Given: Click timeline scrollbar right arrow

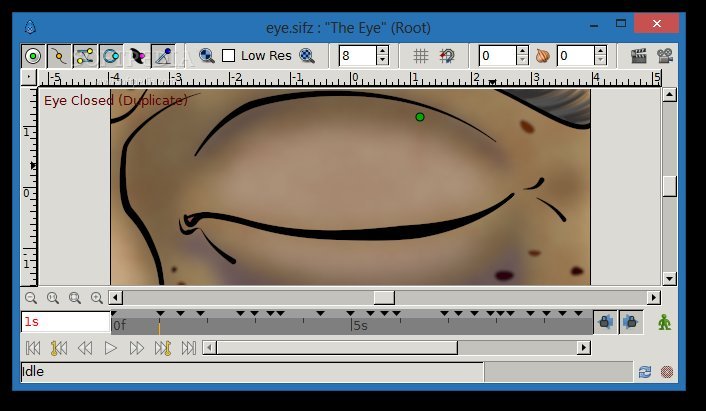Looking at the screenshot, I should click(x=584, y=348).
